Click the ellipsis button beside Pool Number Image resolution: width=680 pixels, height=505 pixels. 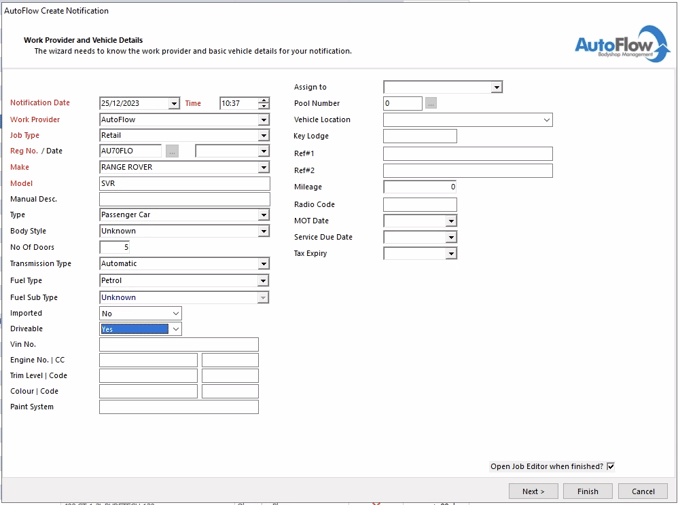click(x=431, y=103)
